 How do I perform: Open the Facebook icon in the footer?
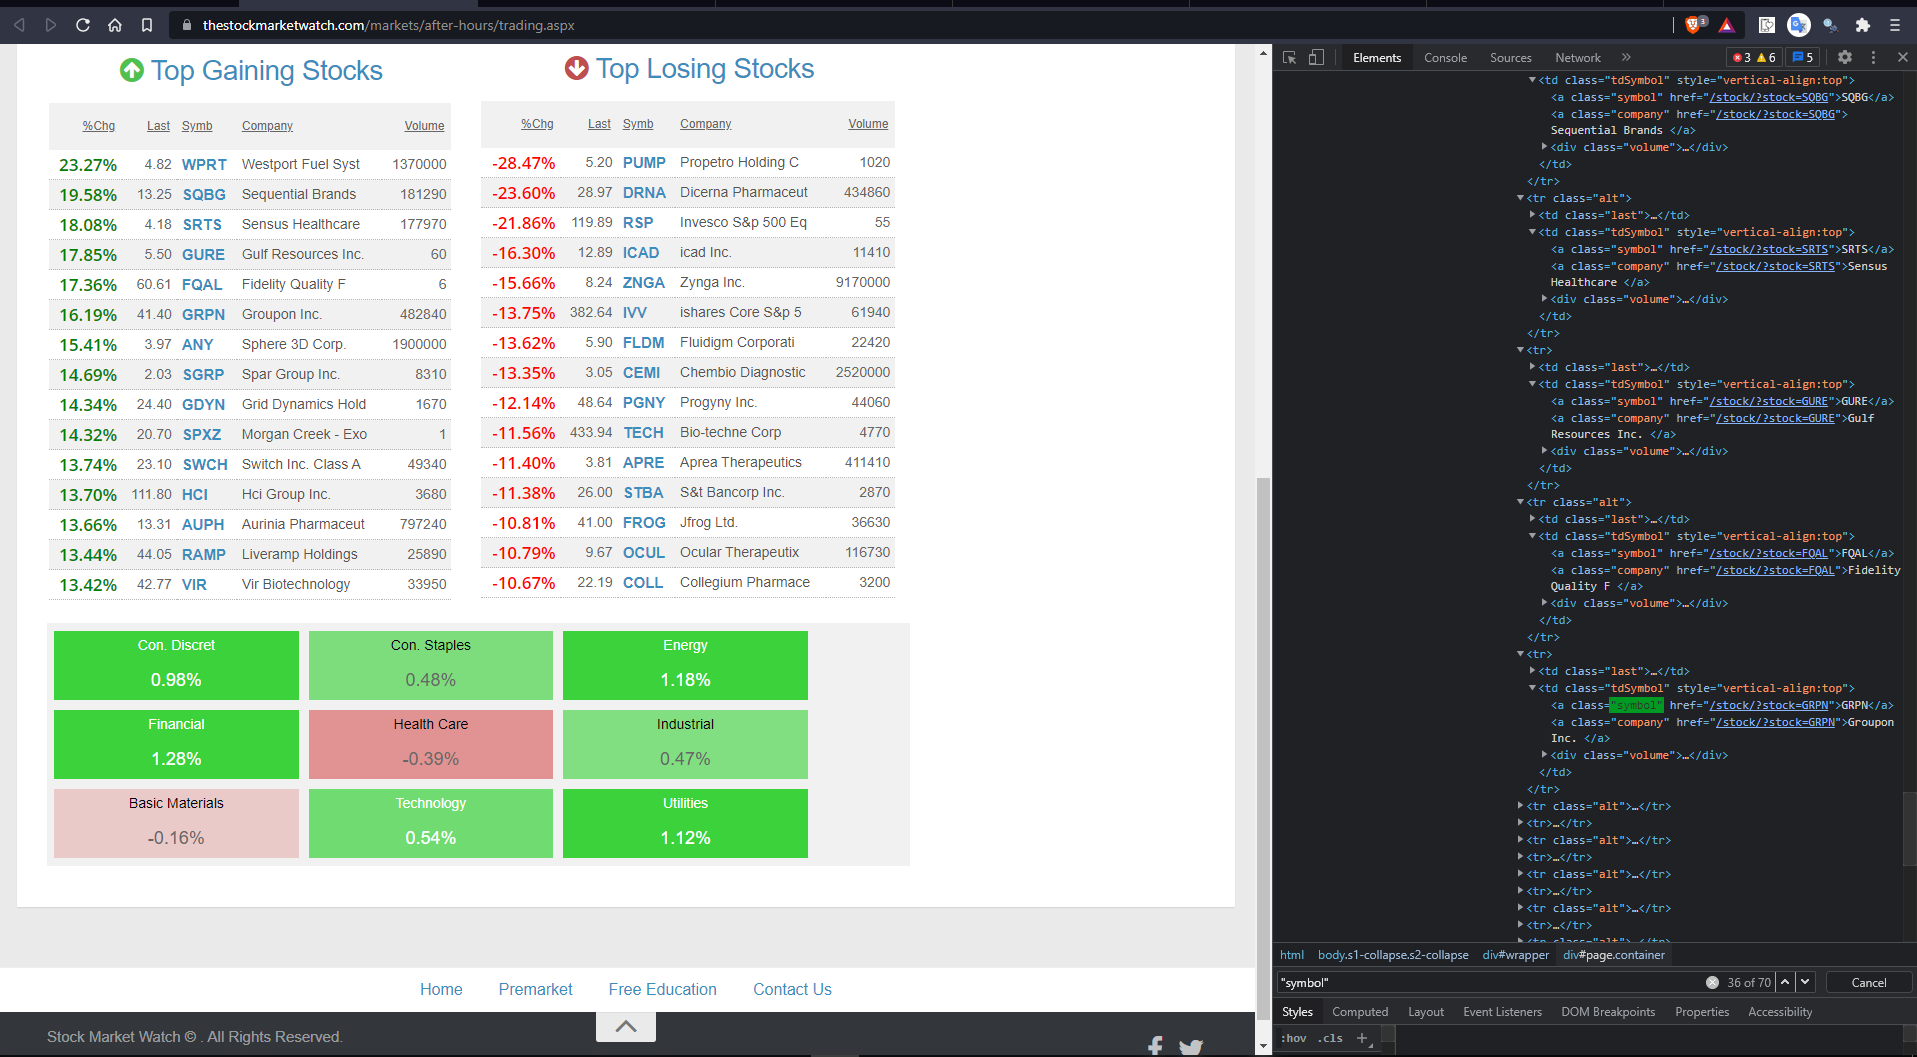1155,1046
